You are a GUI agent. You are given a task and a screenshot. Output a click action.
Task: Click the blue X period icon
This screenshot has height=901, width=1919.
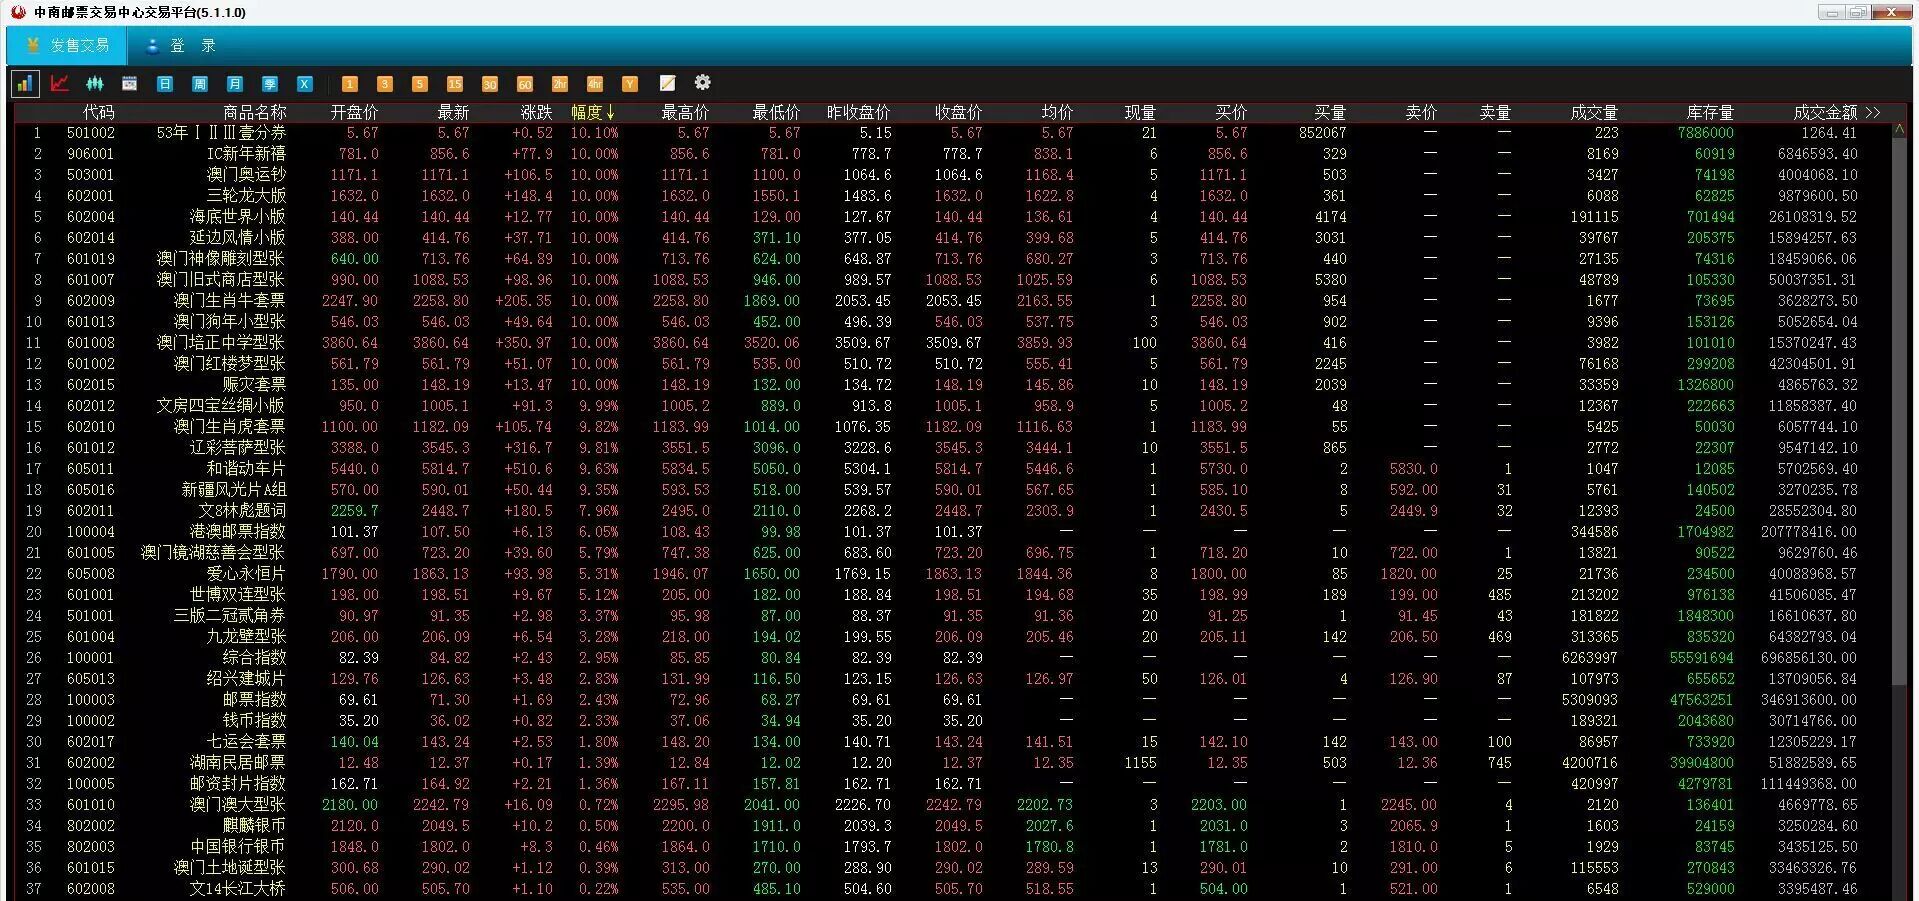pos(305,84)
